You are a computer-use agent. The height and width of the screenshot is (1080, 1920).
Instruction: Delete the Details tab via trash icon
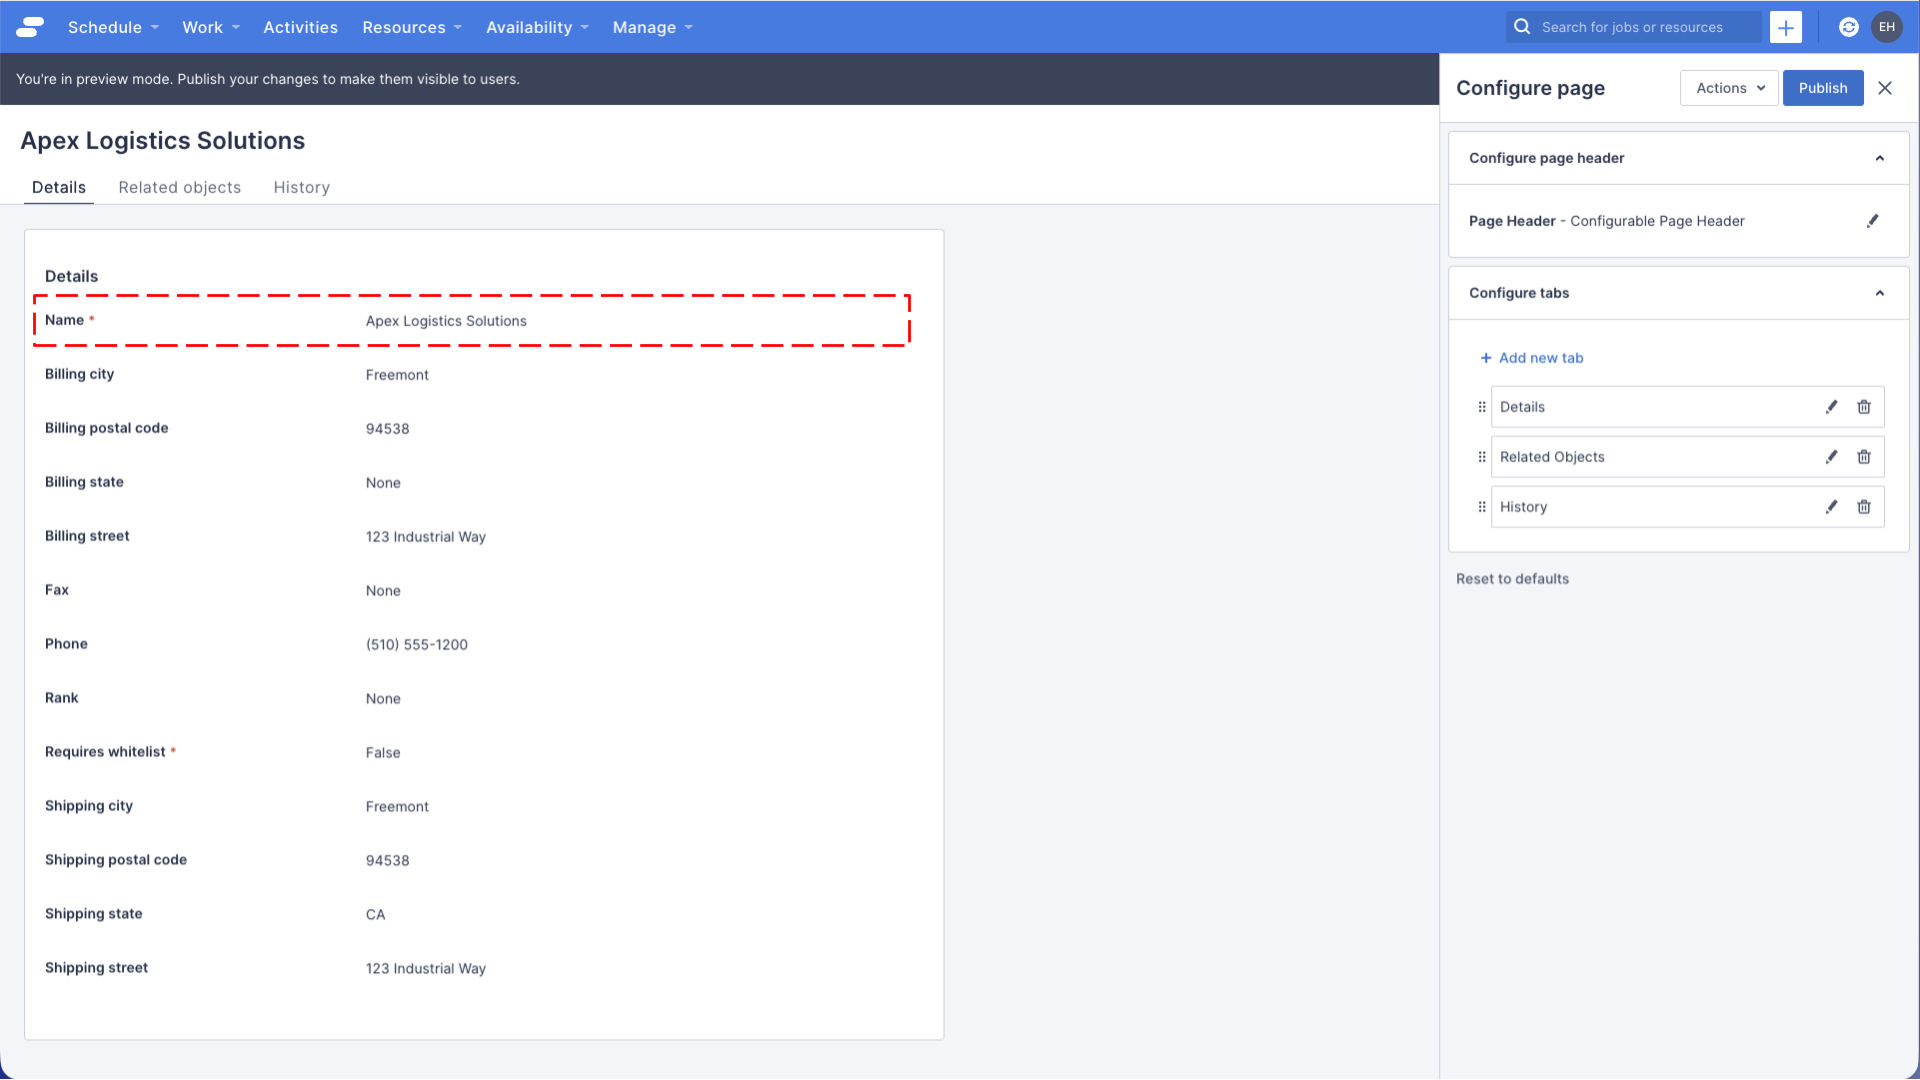(1864, 407)
